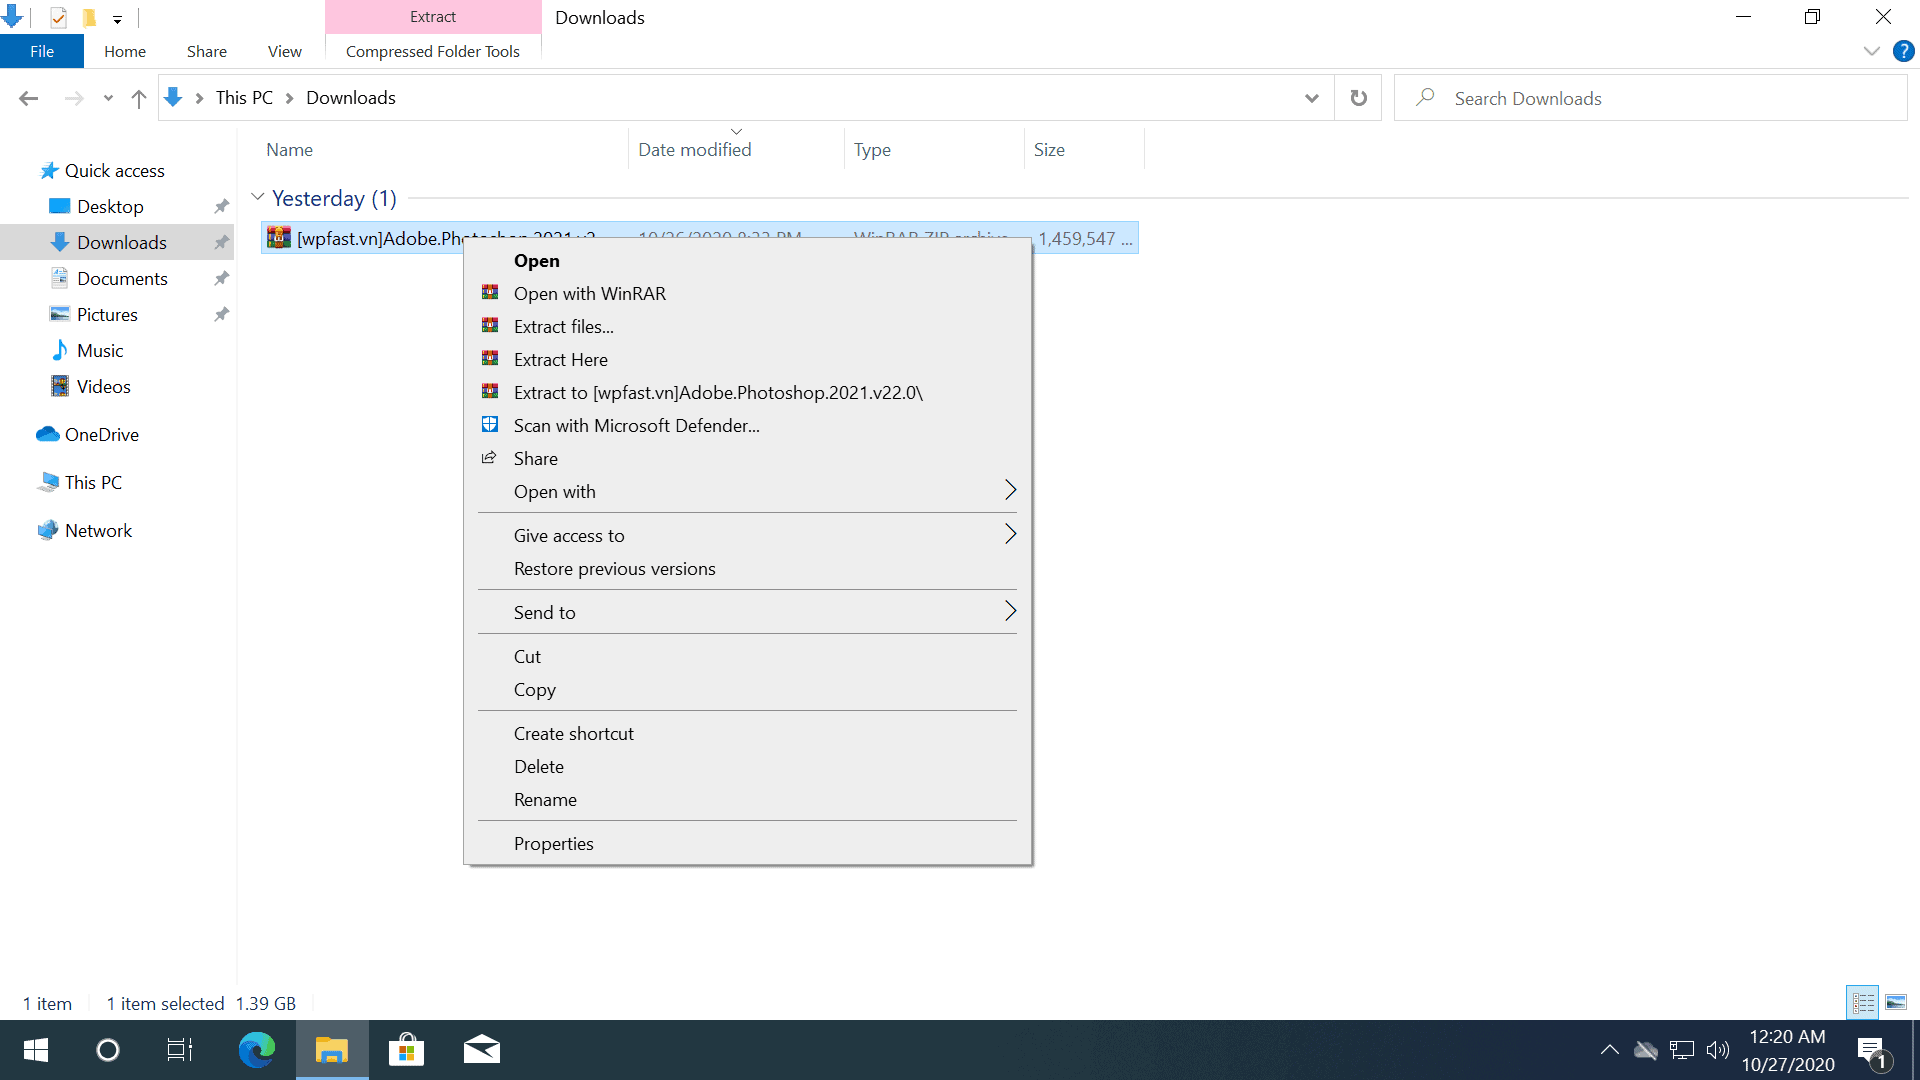Open Videos in navigation pane

[x=103, y=387]
